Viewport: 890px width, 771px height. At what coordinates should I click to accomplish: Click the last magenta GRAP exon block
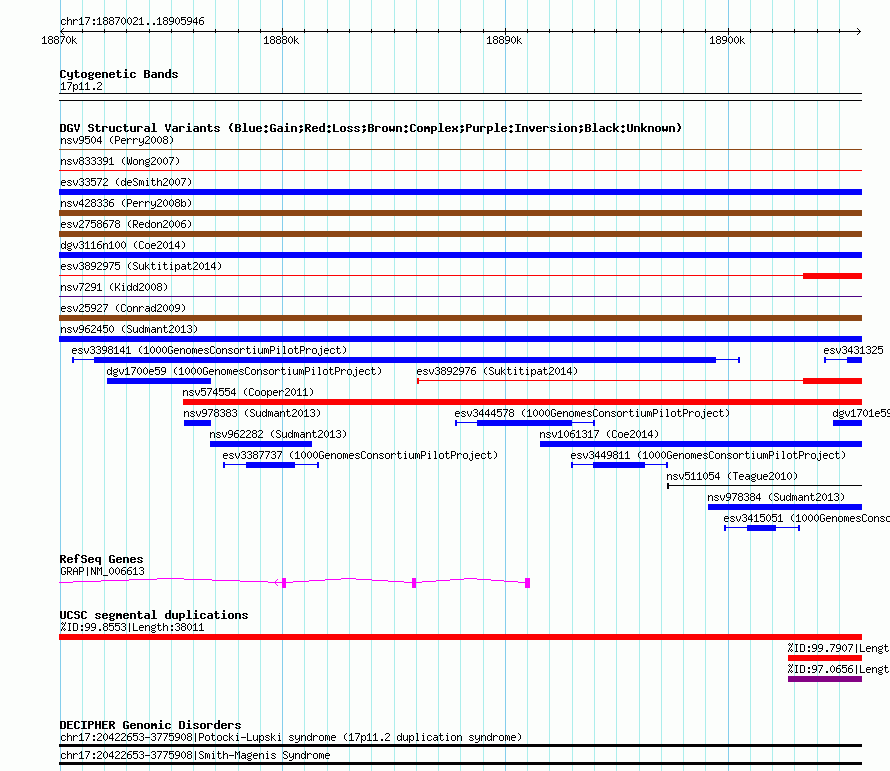(x=527, y=583)
